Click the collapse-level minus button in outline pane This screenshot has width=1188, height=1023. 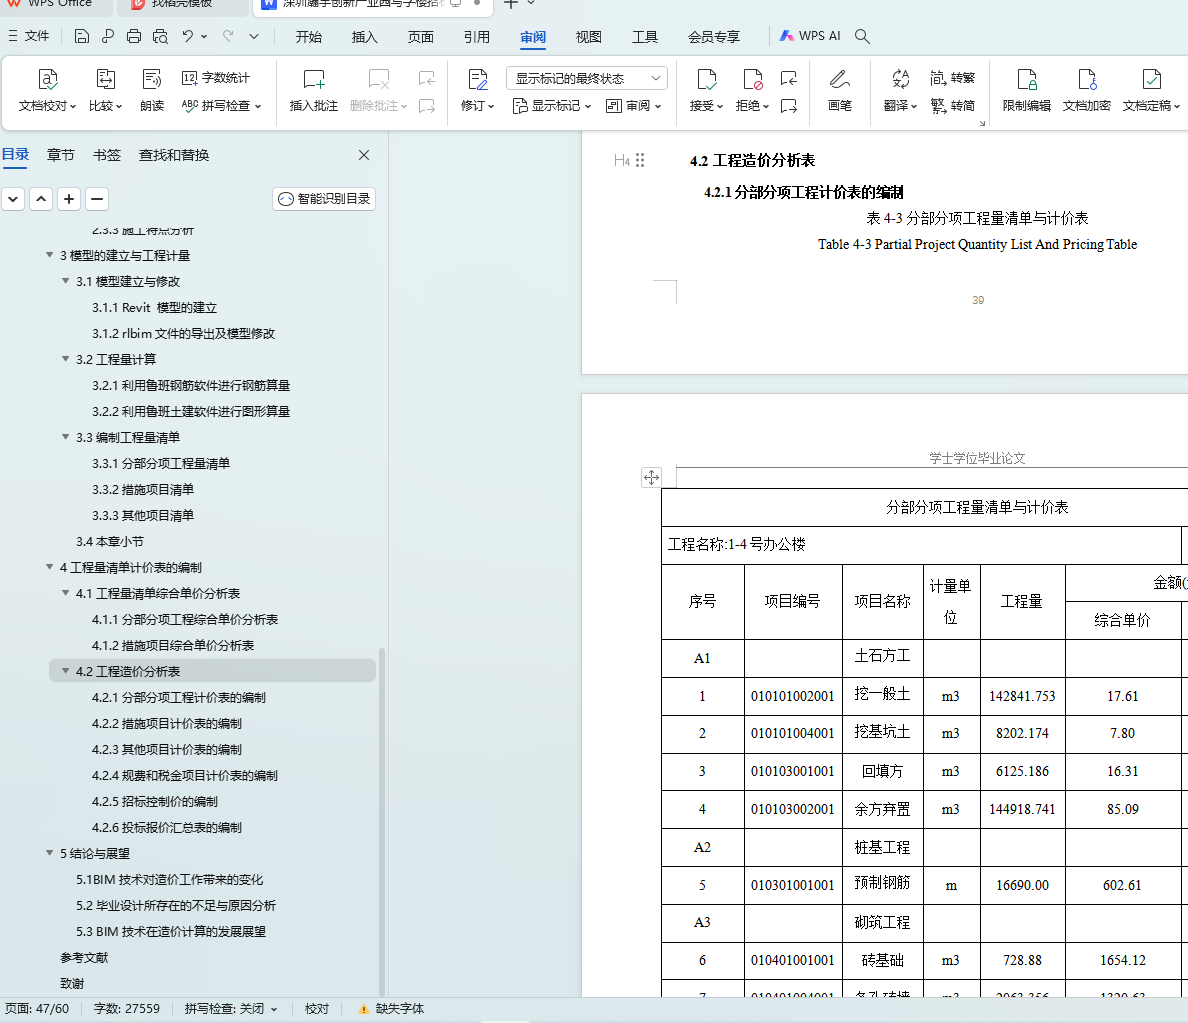97,199
